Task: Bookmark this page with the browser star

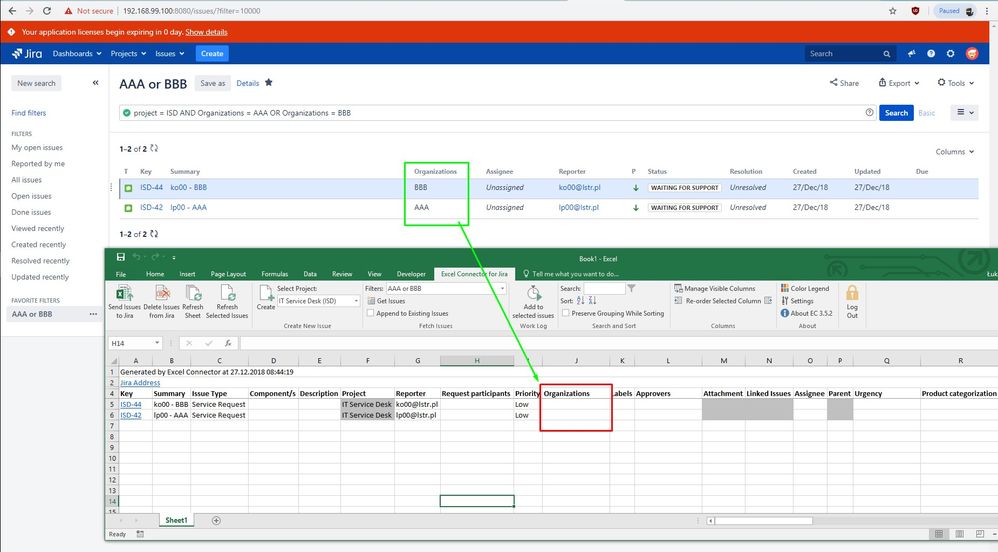Action: (892, 11)
